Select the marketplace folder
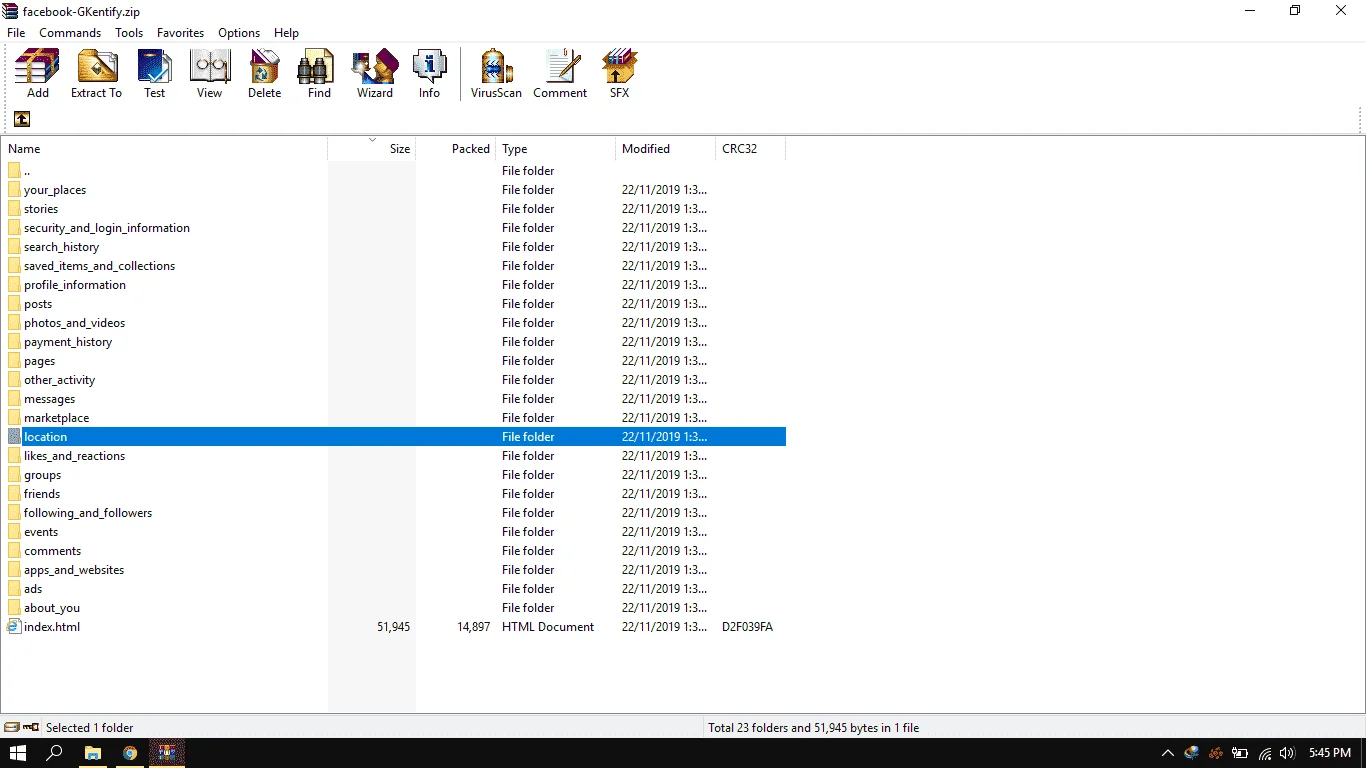The height and width of the screenshot is (768, 1366). pos(394,418)
